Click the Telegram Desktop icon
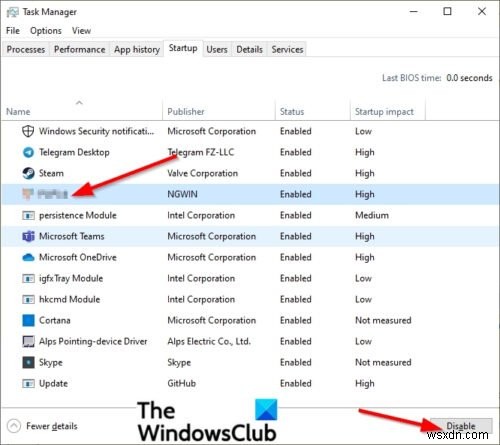The width and height of the screenshot is (500, 445). (28, 152)
